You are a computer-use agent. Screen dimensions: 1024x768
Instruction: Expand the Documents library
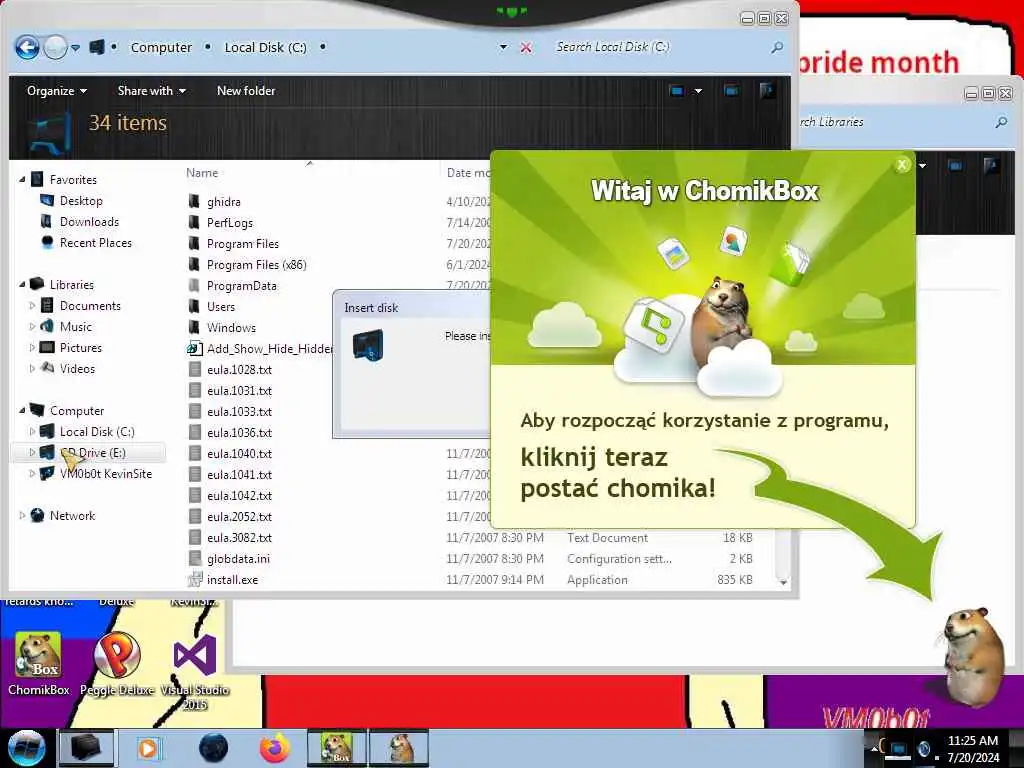click(32, 305)
